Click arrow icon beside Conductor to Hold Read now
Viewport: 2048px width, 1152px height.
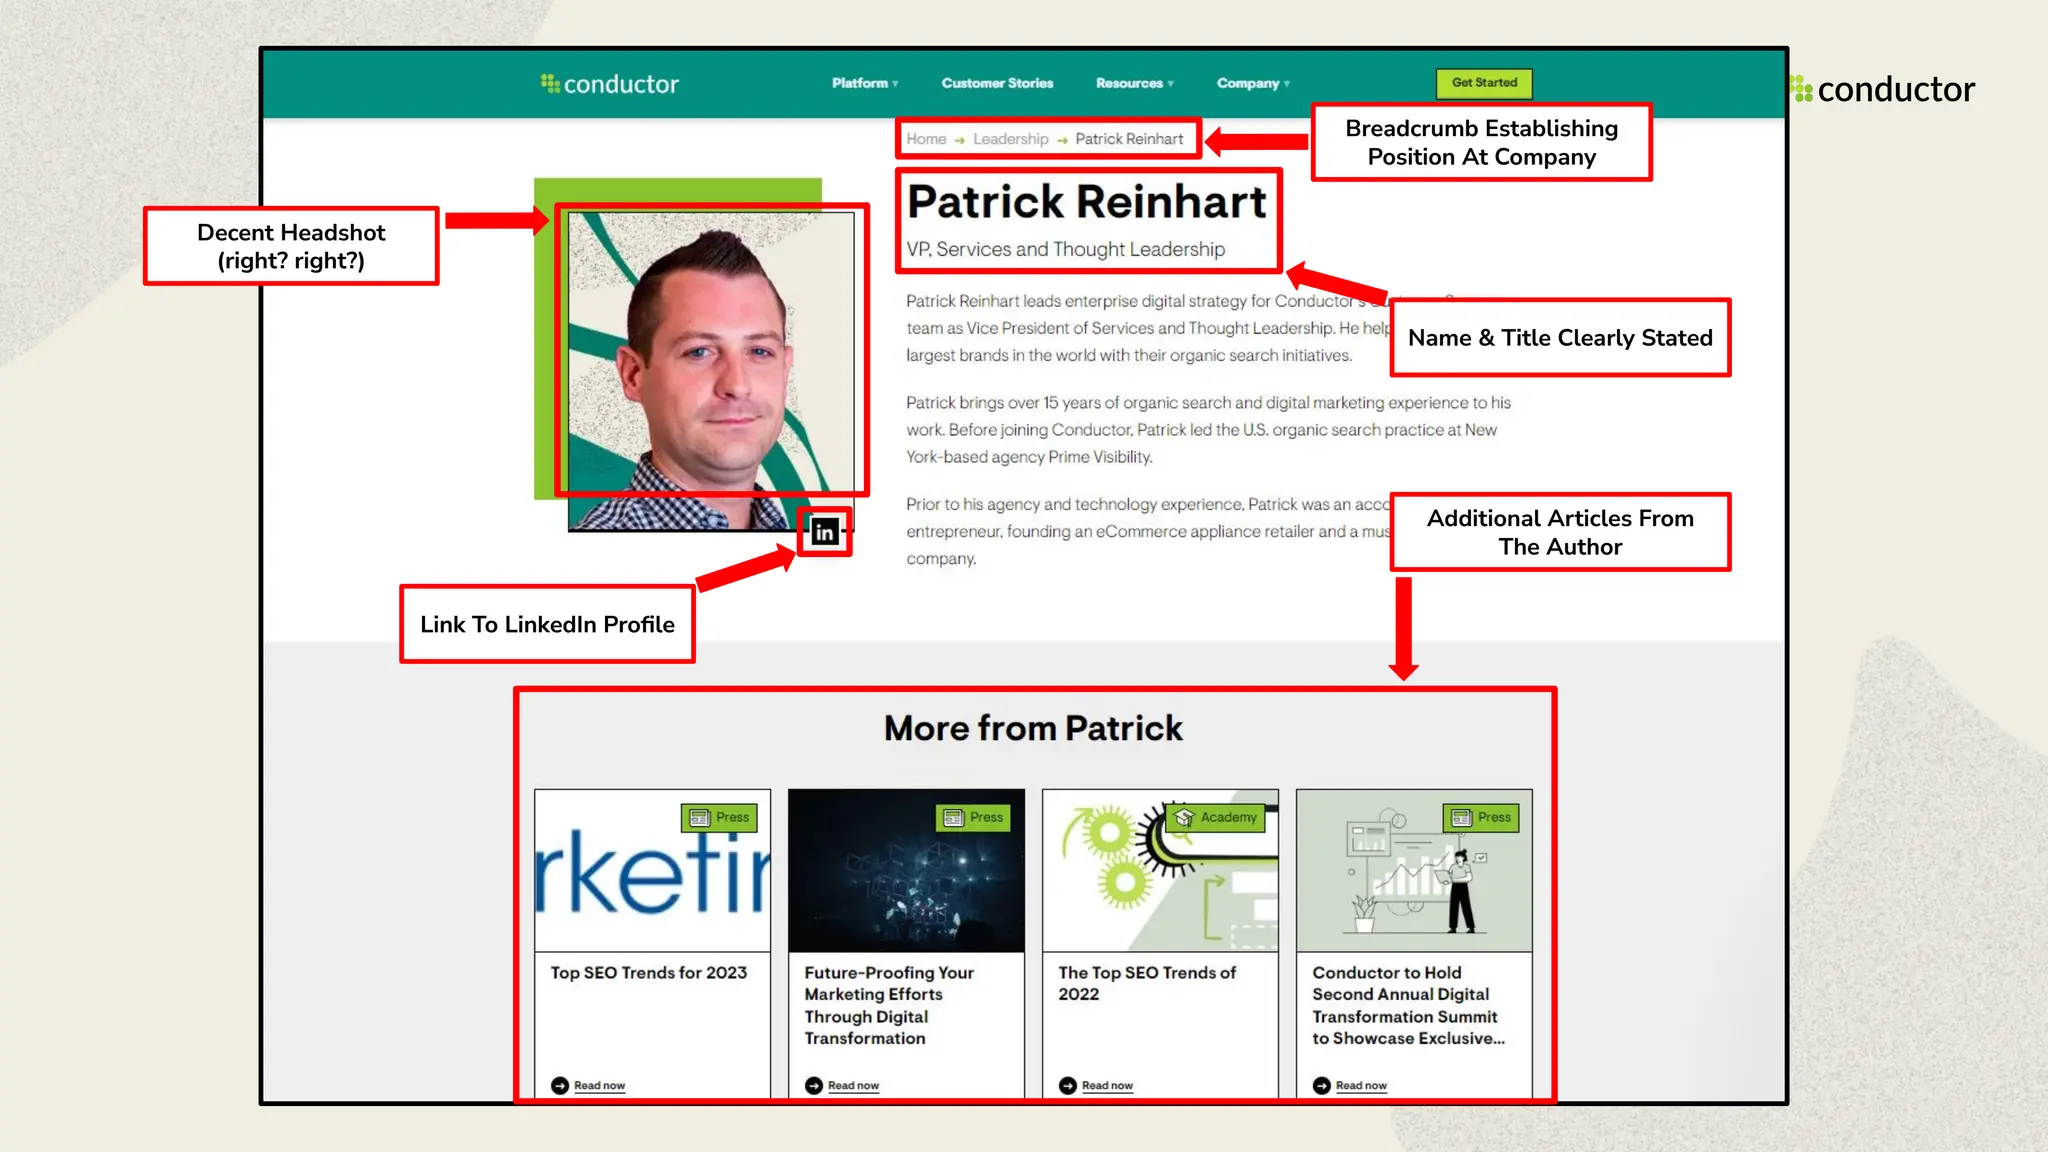1322,1085
